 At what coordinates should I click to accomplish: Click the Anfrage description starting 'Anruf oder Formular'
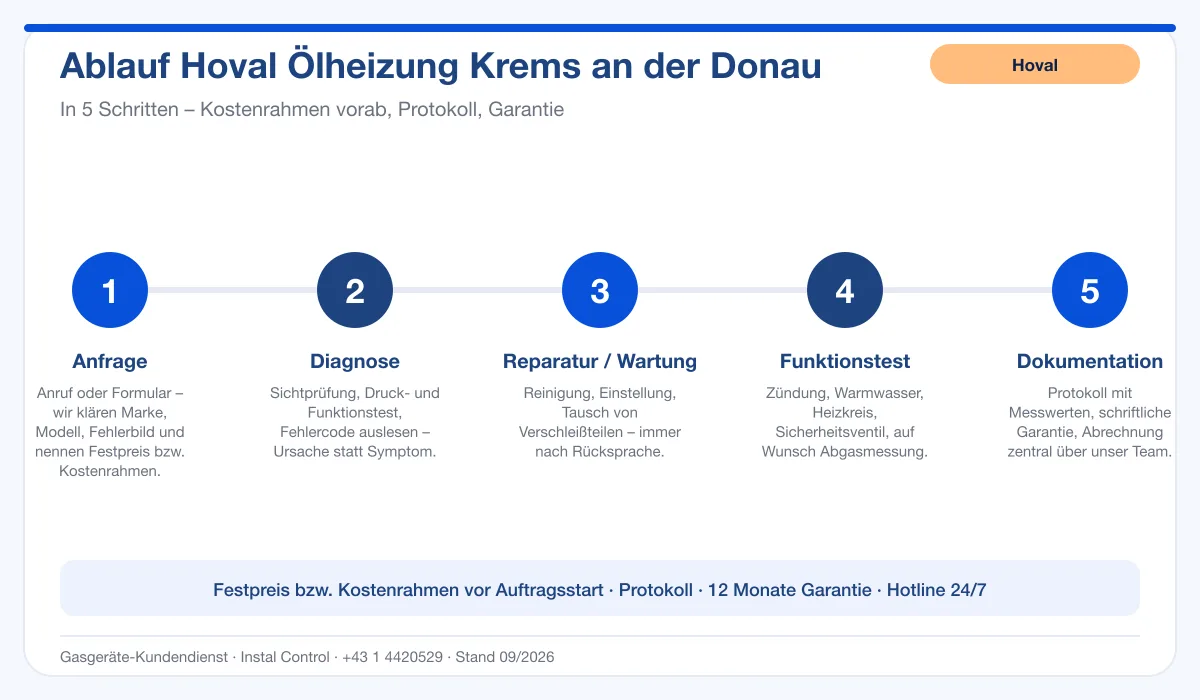(x=110, y=432)
